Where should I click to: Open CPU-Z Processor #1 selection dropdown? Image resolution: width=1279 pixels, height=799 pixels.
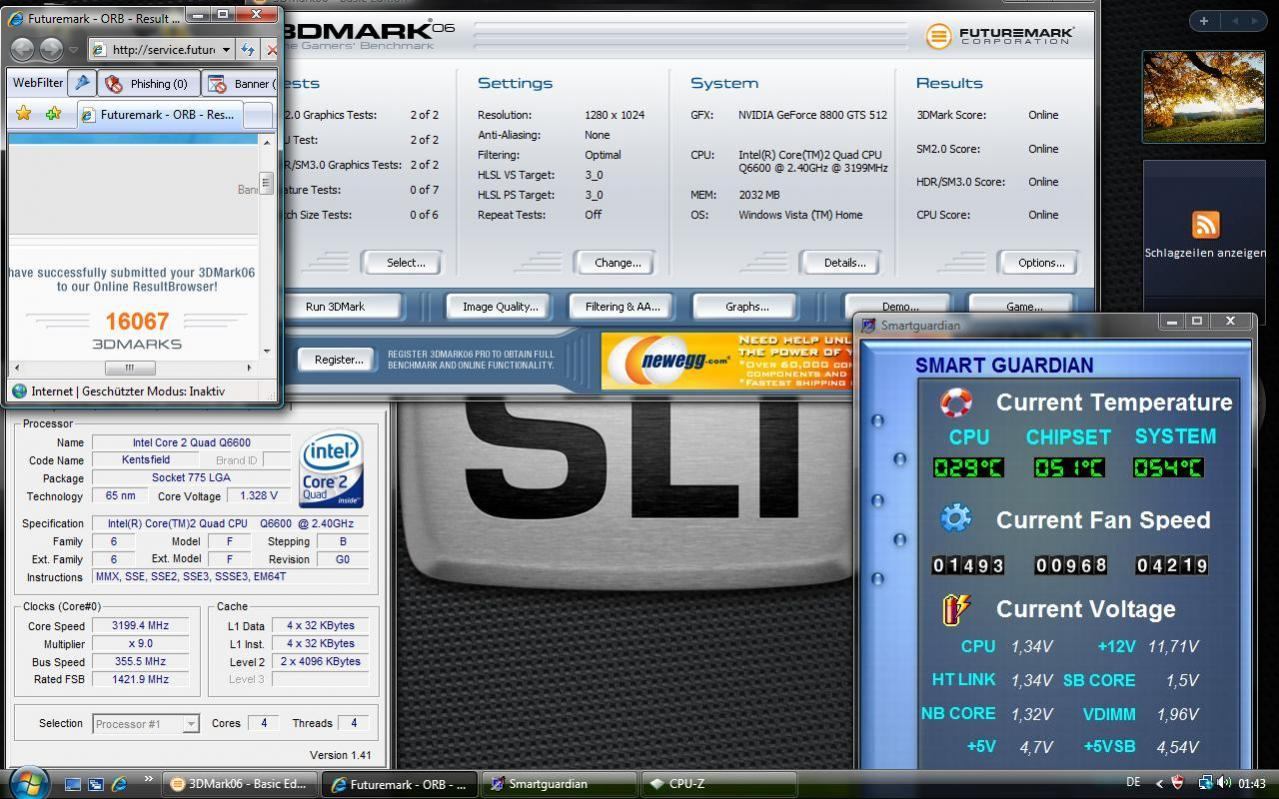click(146, 724)
